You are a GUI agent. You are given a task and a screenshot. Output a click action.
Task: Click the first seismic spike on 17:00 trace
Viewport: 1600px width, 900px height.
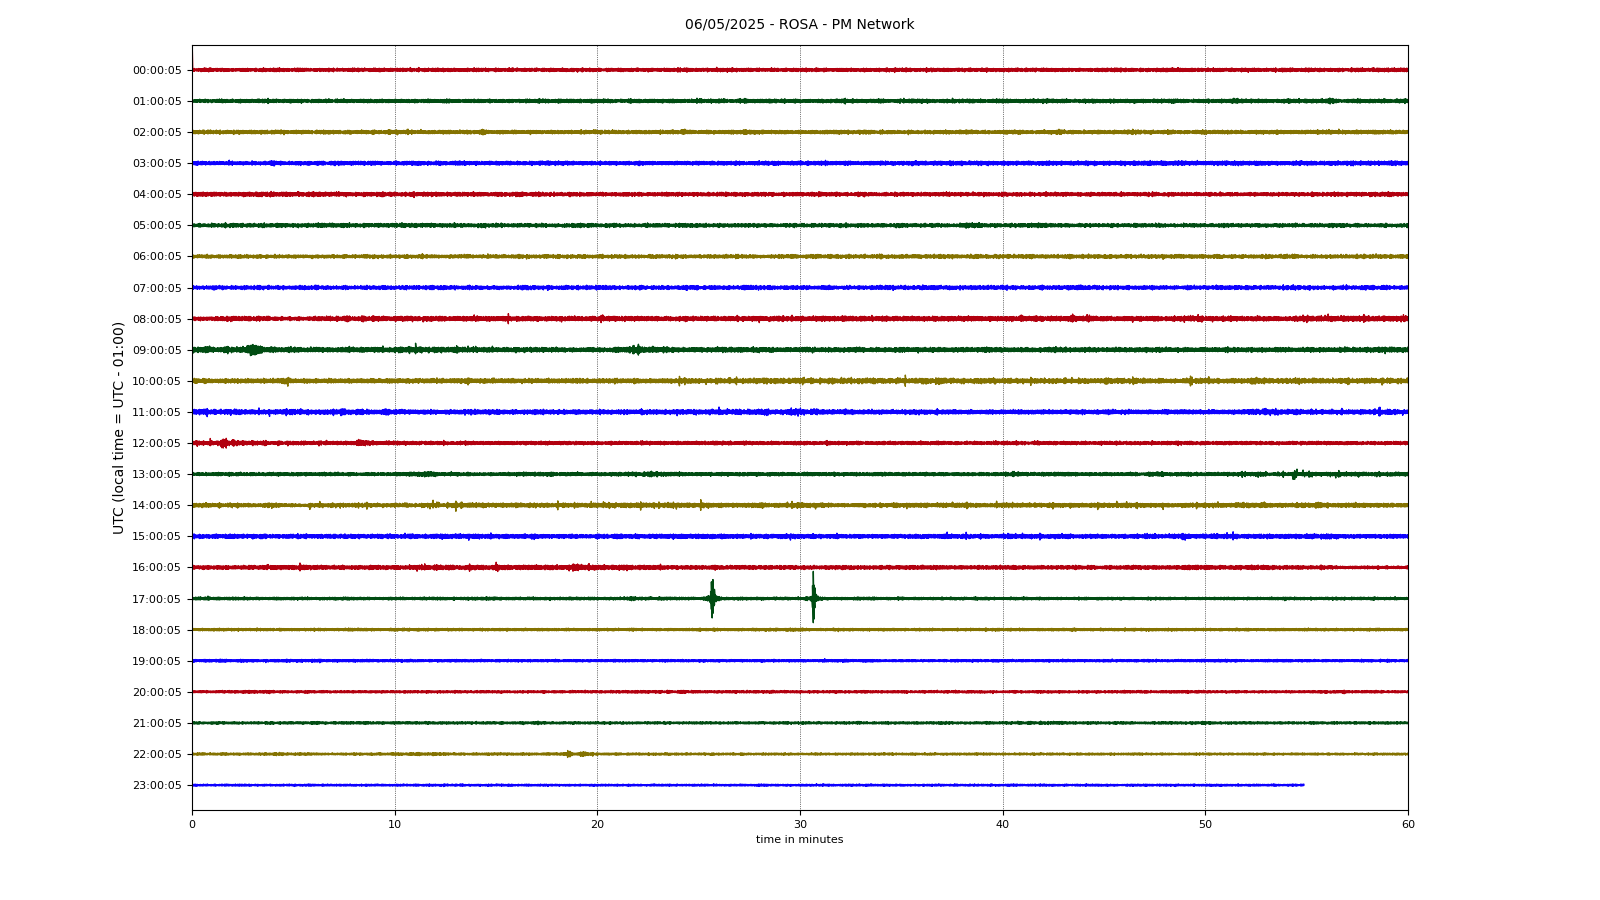tap(712, 598)
